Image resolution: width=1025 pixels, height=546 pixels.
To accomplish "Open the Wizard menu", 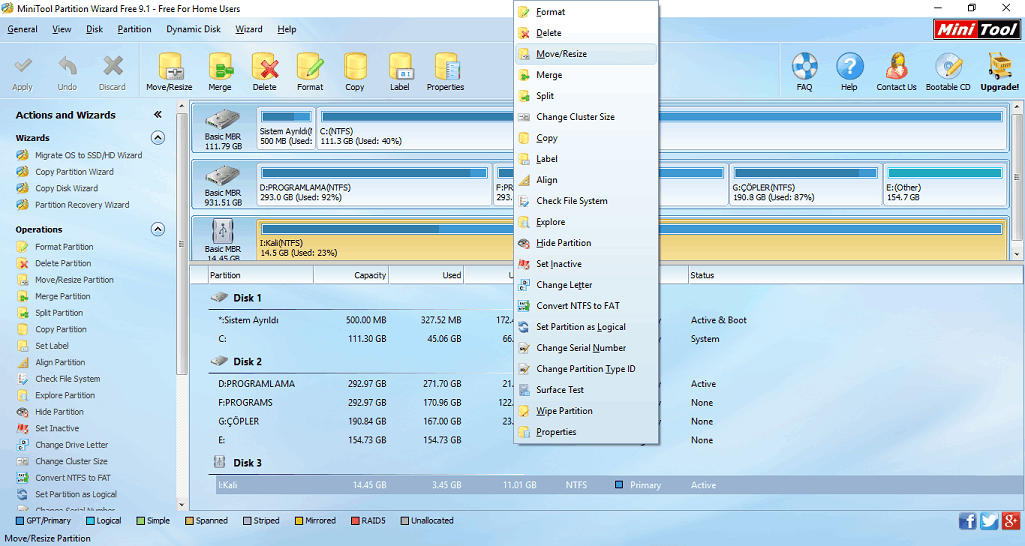I will 249,29.
